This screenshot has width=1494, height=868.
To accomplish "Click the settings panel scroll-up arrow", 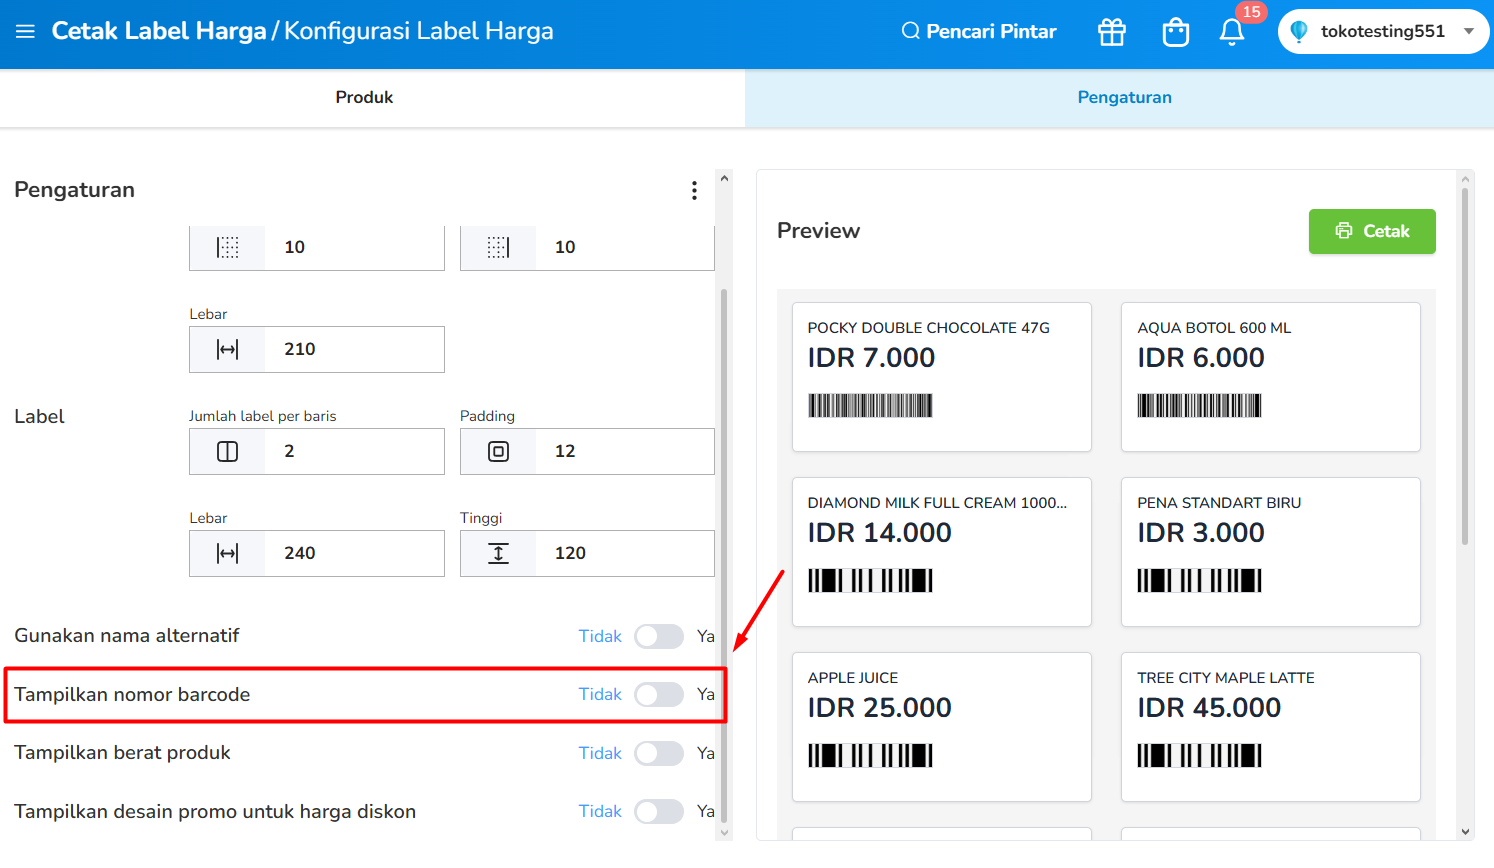I will [724, 178].
